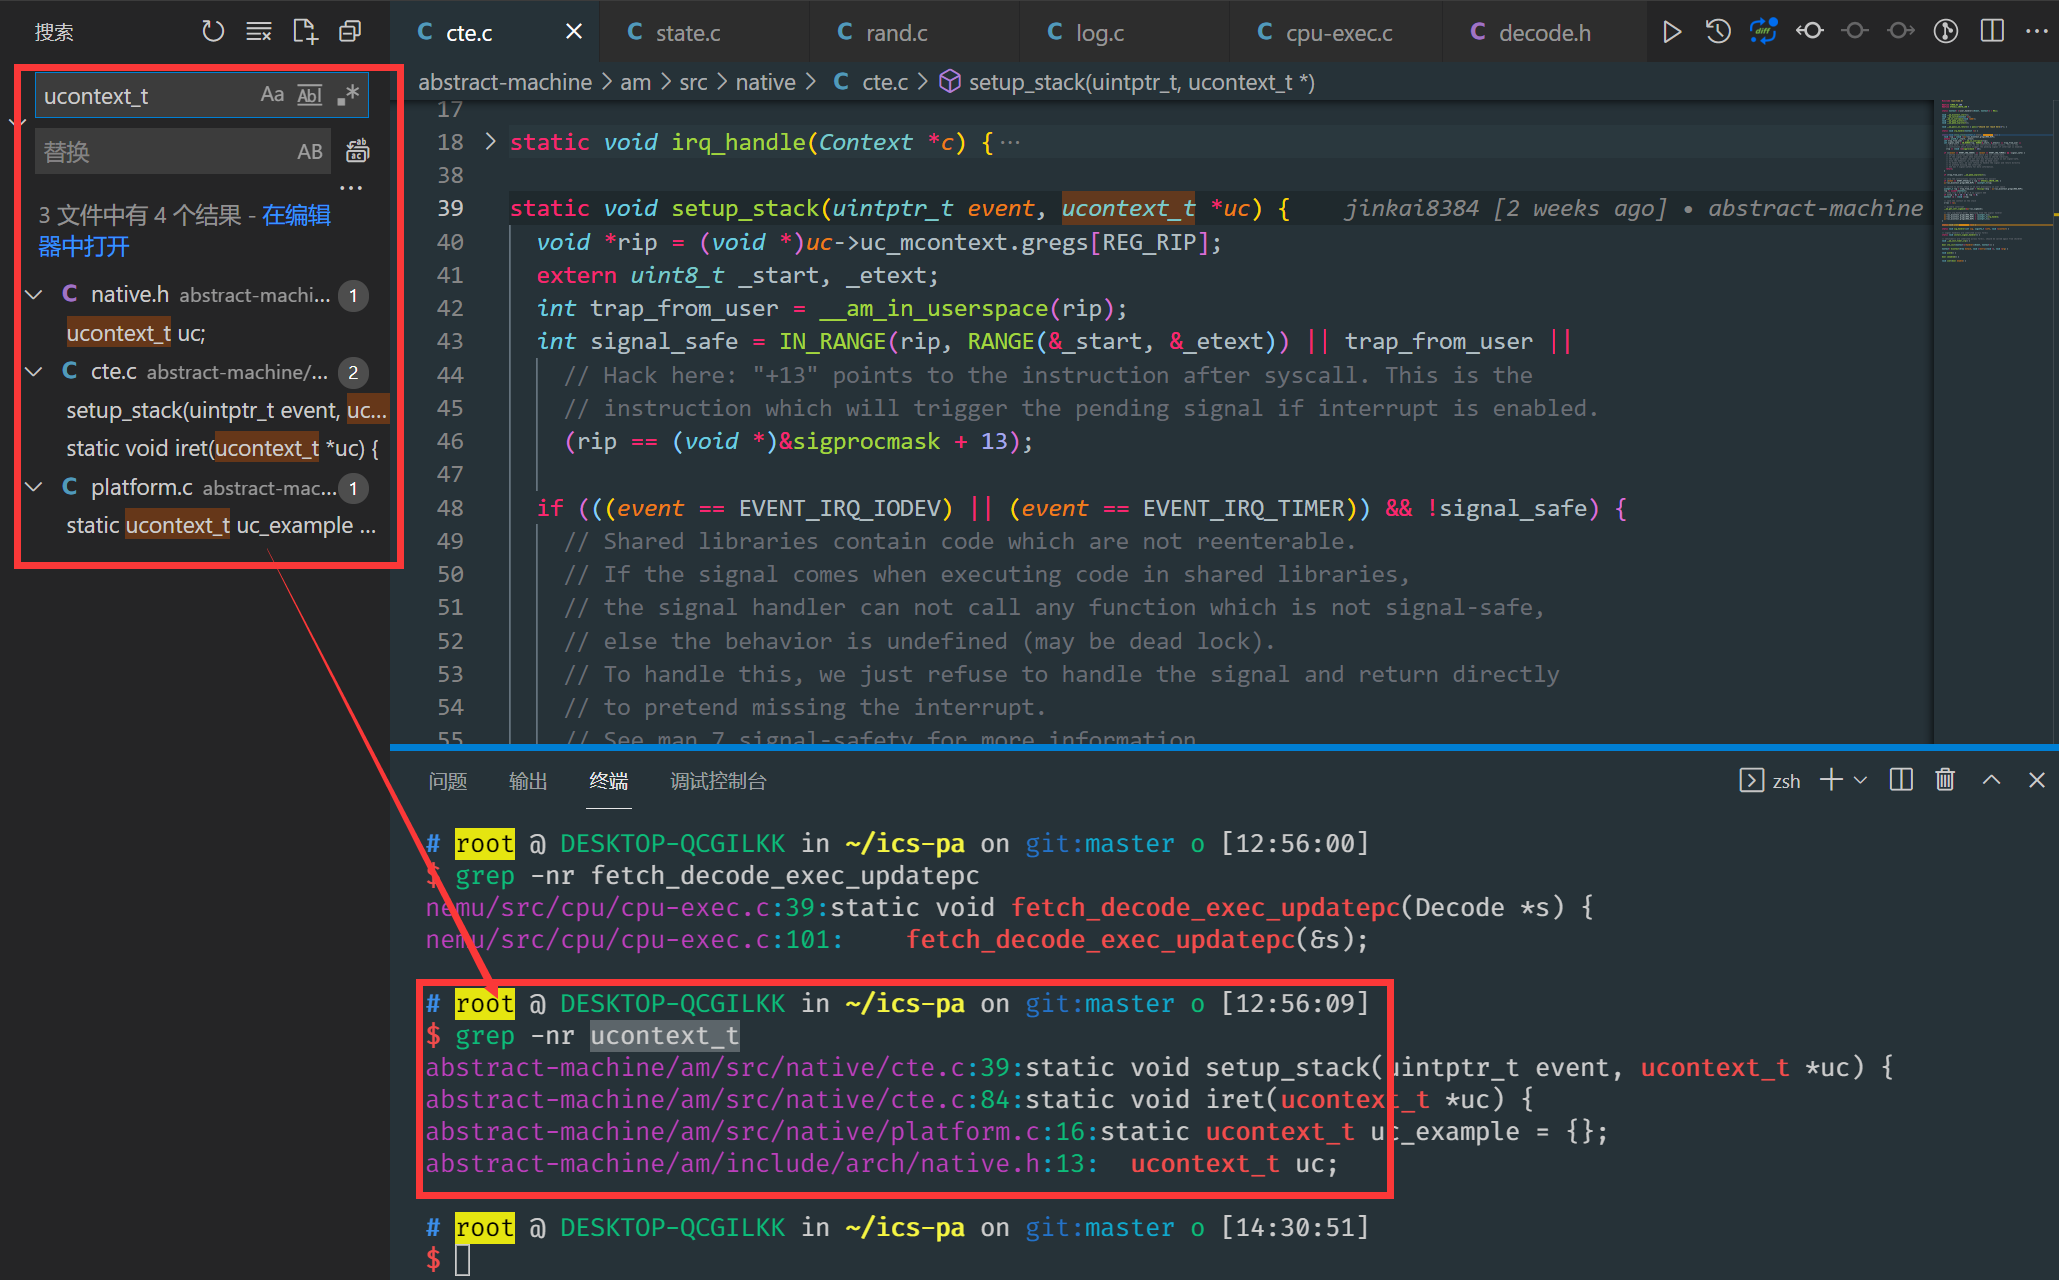Image resolution: width=2059 pixels, height=1280 pixels.
Task: Open a new Search Editor via its icon
Action: (x=305, y=31)
